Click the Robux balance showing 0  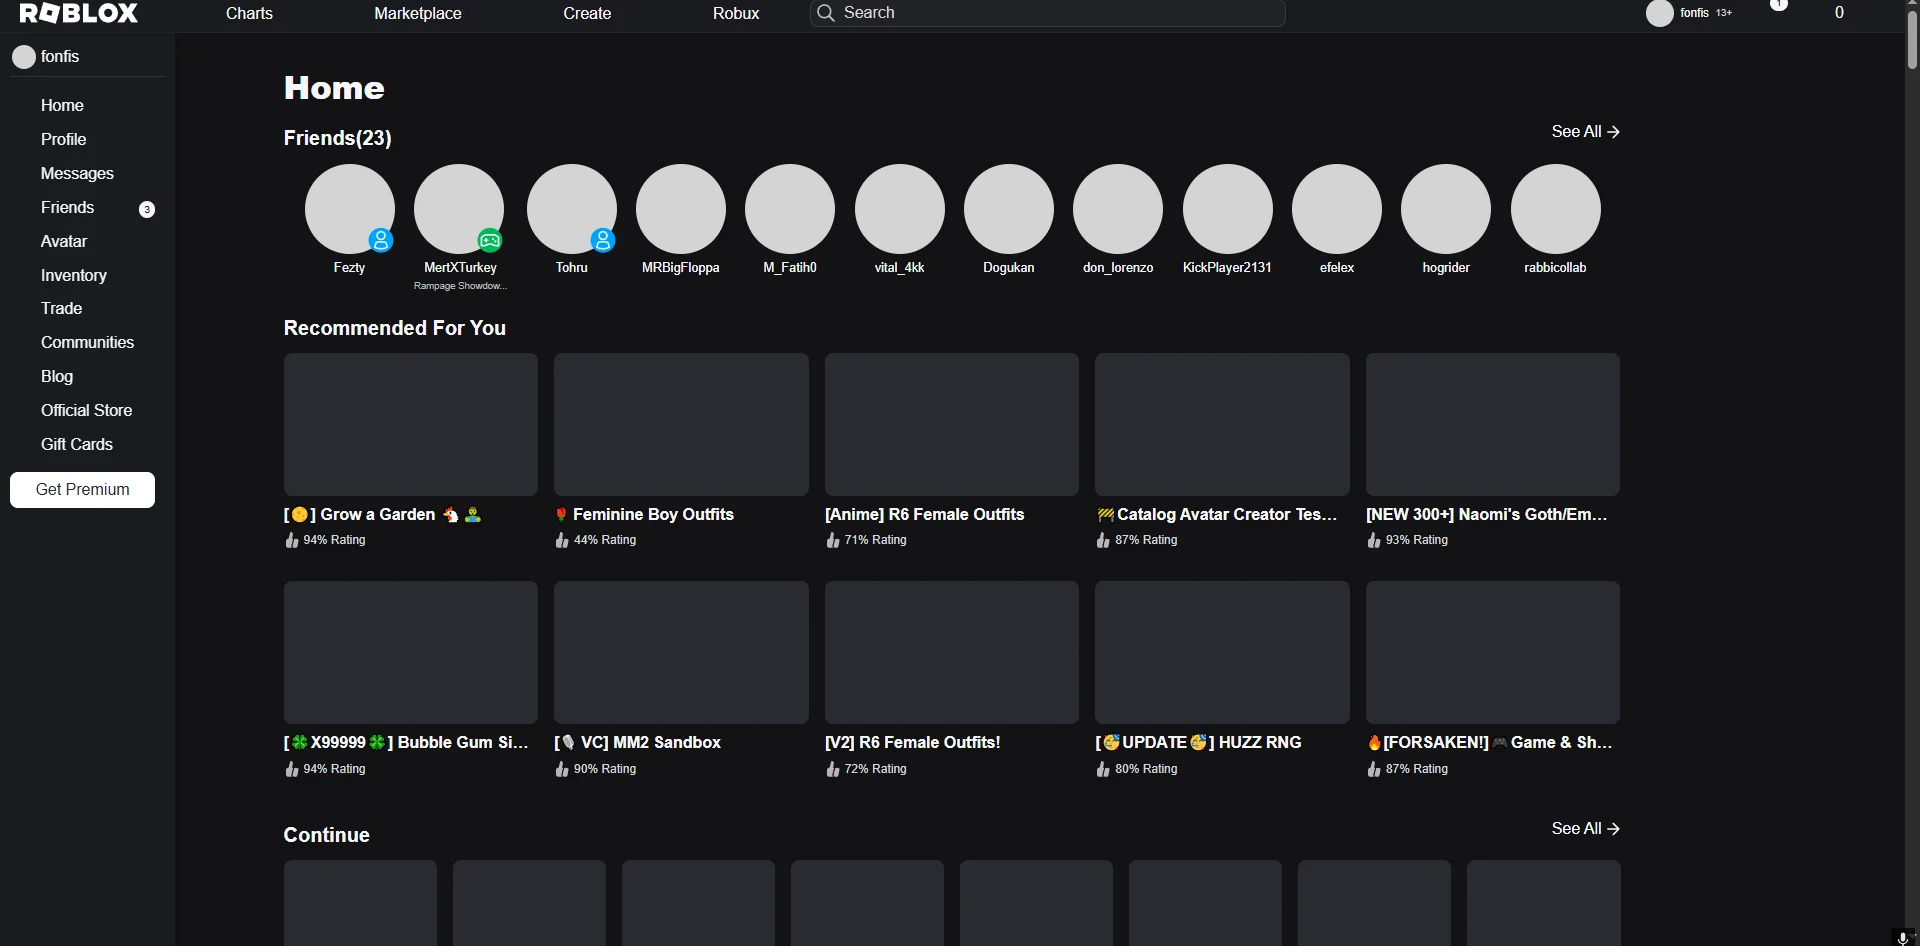pos(1838,13)
